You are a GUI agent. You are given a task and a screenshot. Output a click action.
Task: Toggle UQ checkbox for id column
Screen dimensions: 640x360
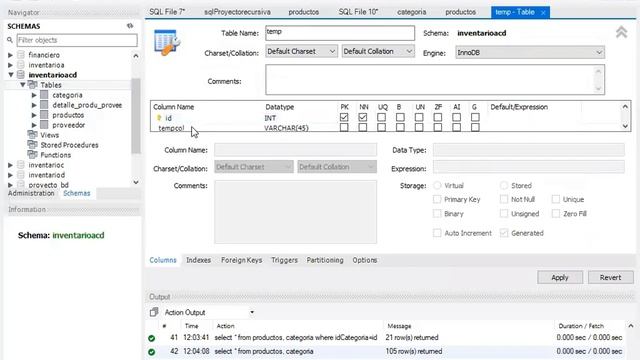point(381,118)
